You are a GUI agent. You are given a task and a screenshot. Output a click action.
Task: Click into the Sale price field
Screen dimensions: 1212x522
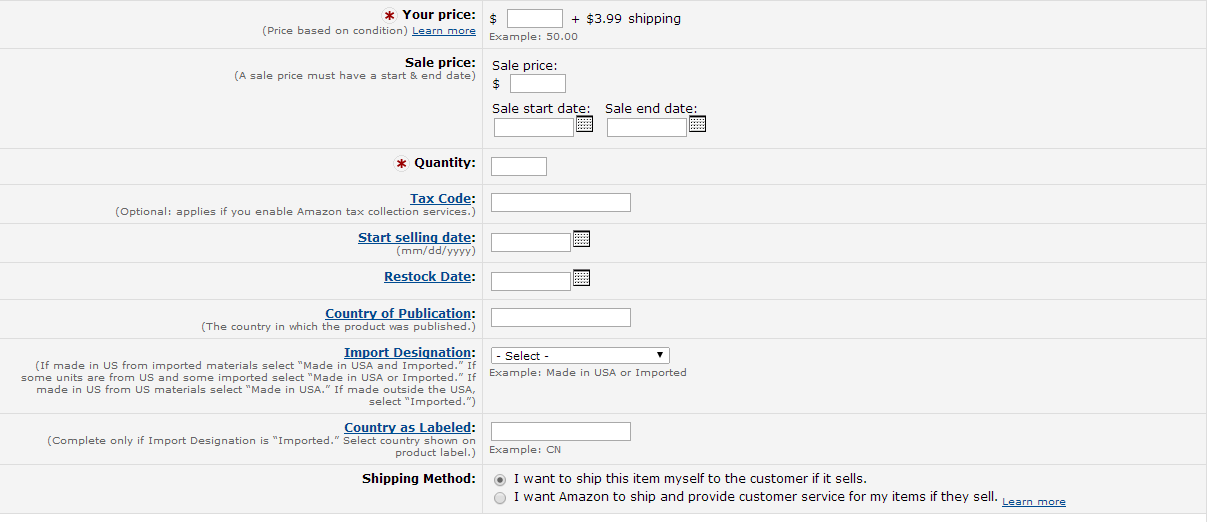pyautogui.click(x=537, y=84)
